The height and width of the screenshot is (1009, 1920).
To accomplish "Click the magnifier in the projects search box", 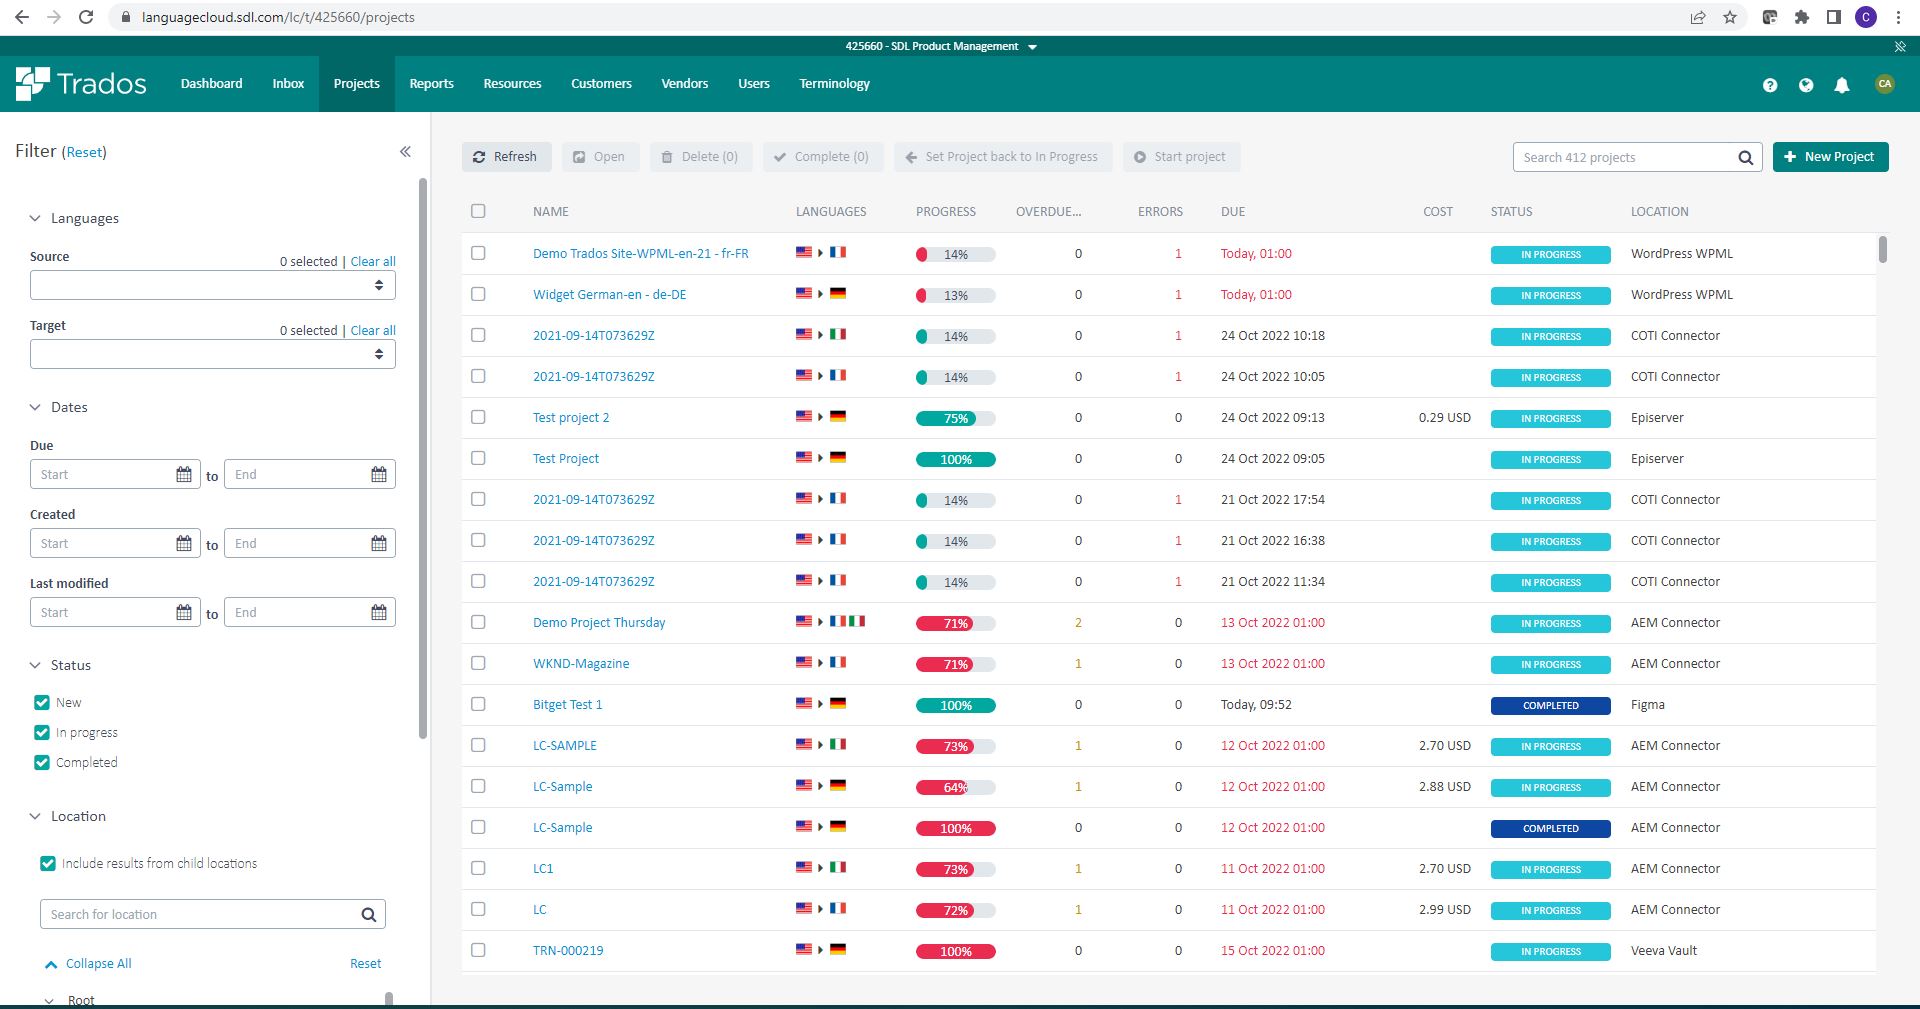I will pos(1746,157).
